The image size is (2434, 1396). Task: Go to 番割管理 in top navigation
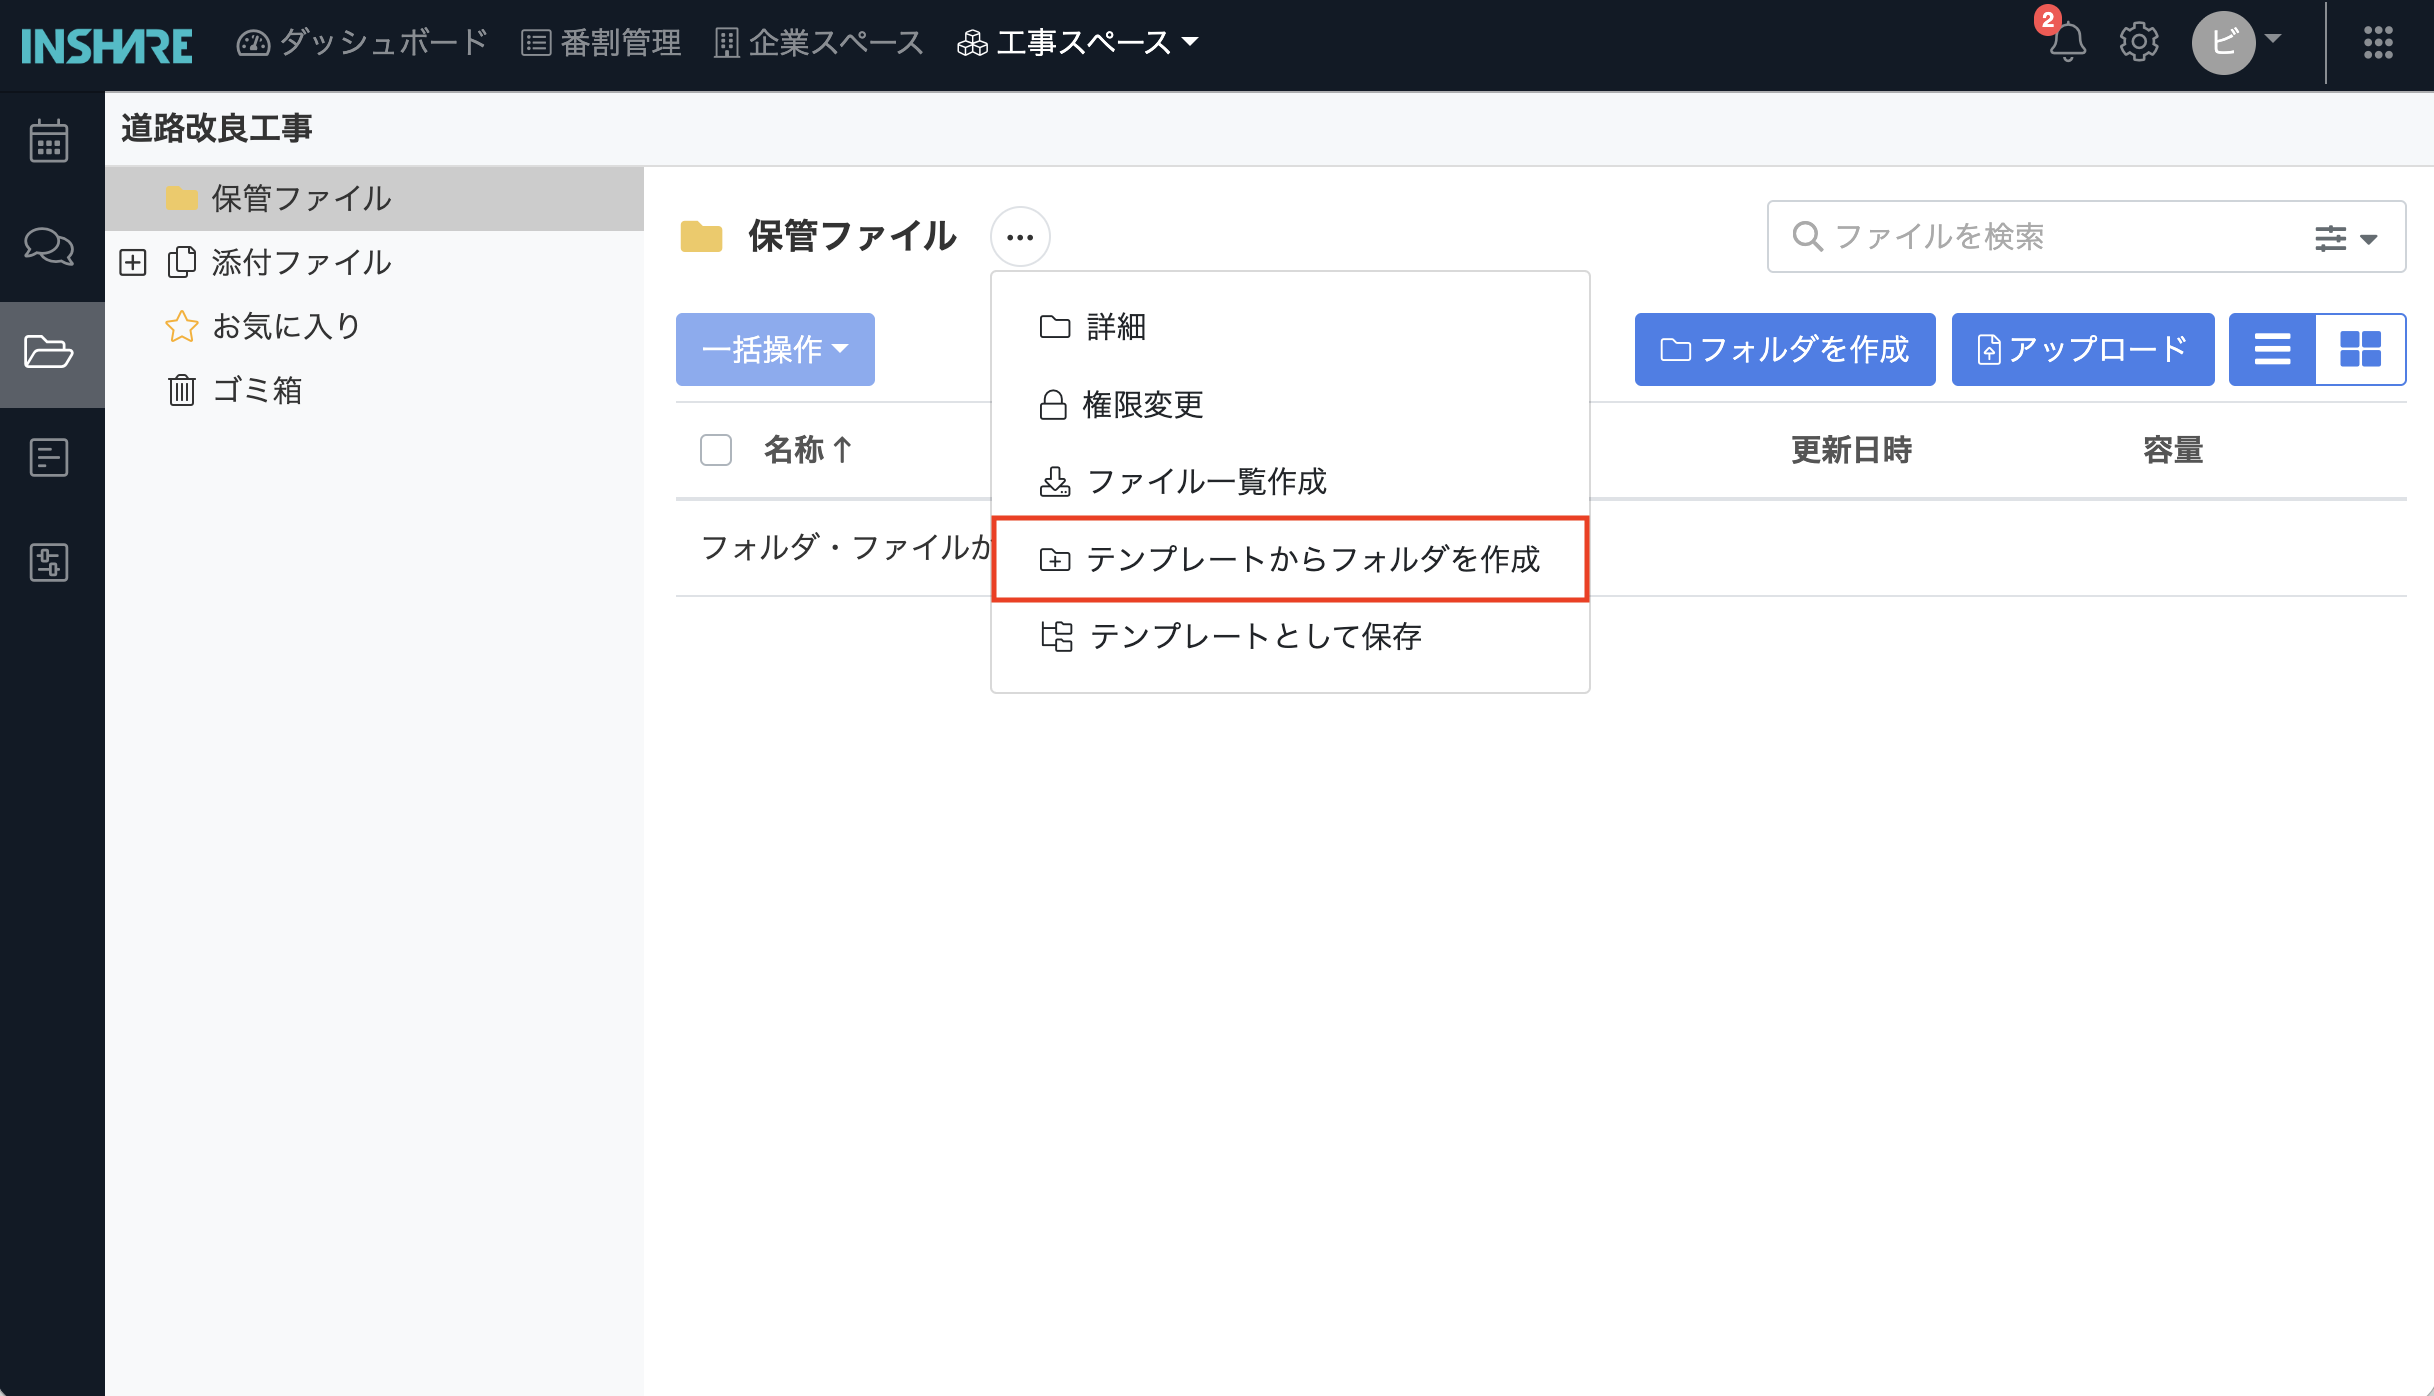coord(600,42)
